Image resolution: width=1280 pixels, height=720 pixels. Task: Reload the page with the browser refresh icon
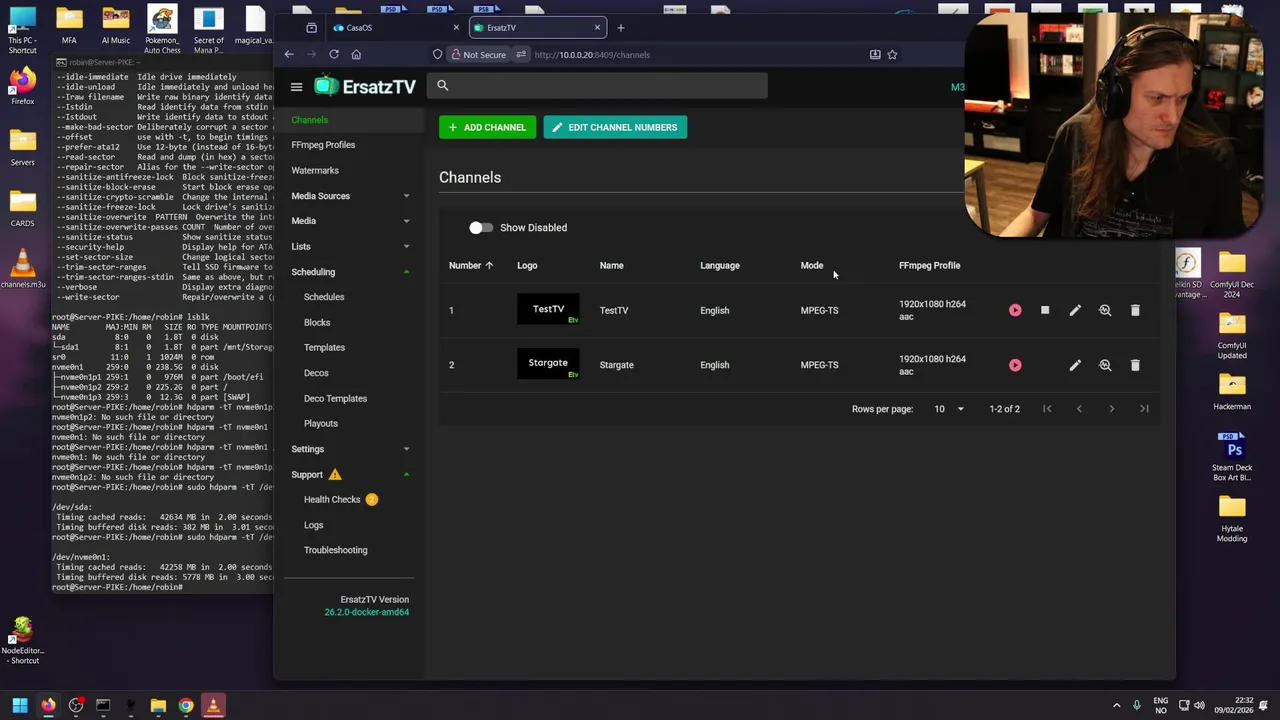coord(334,54)
